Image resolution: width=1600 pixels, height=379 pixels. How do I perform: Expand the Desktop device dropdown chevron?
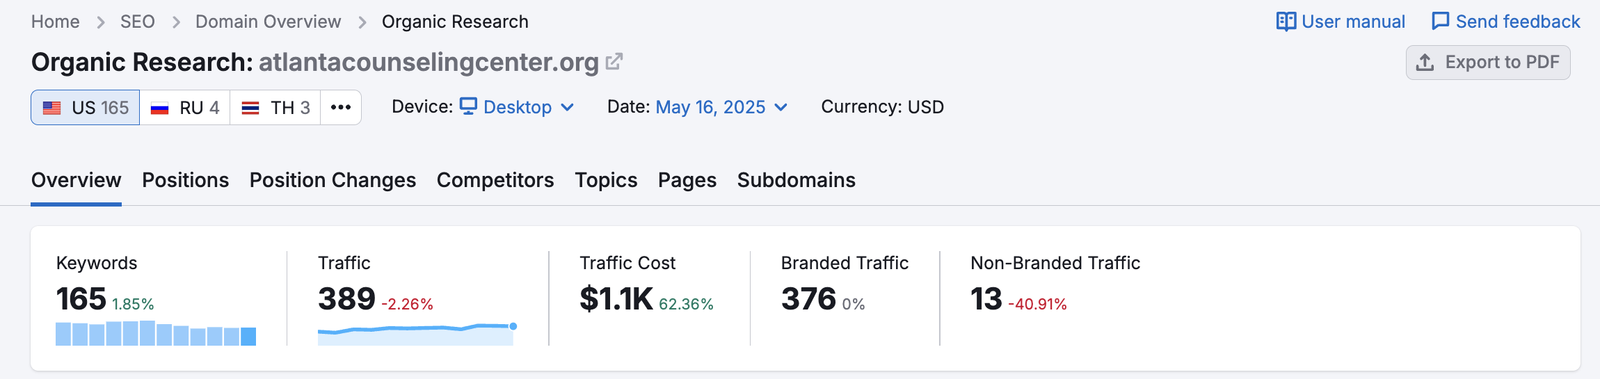(x=567, y=107)
